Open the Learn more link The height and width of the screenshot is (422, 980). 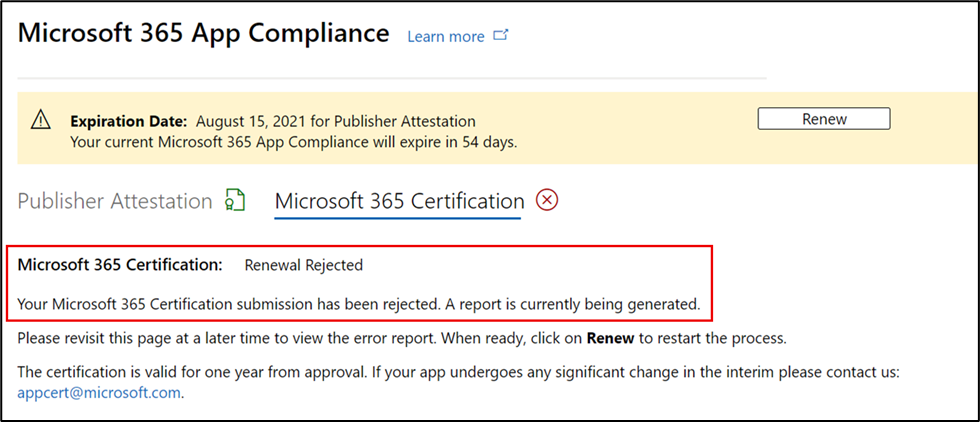(446, 37)
